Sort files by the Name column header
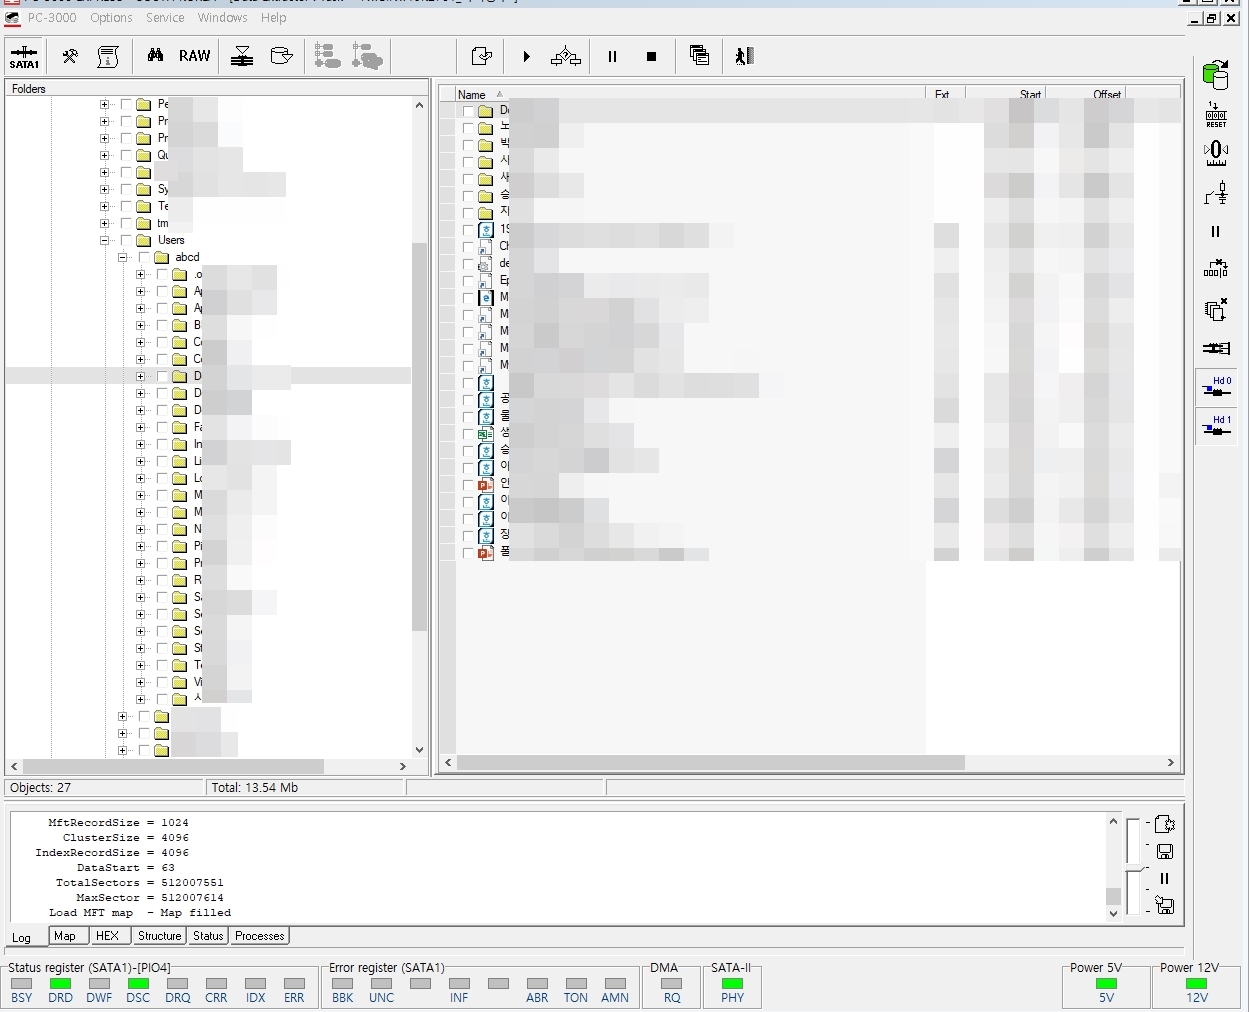This screenshot has height=1012, width=1249. [690, 94]
